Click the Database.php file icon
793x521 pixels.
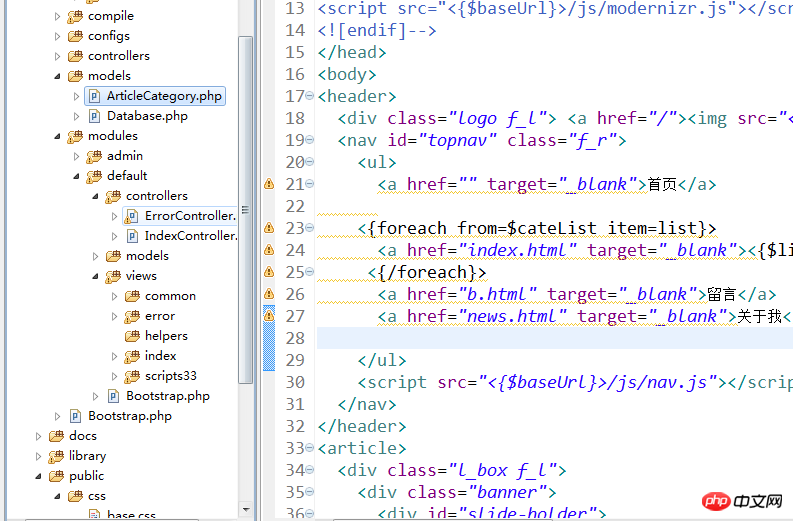tap(94, 116)
